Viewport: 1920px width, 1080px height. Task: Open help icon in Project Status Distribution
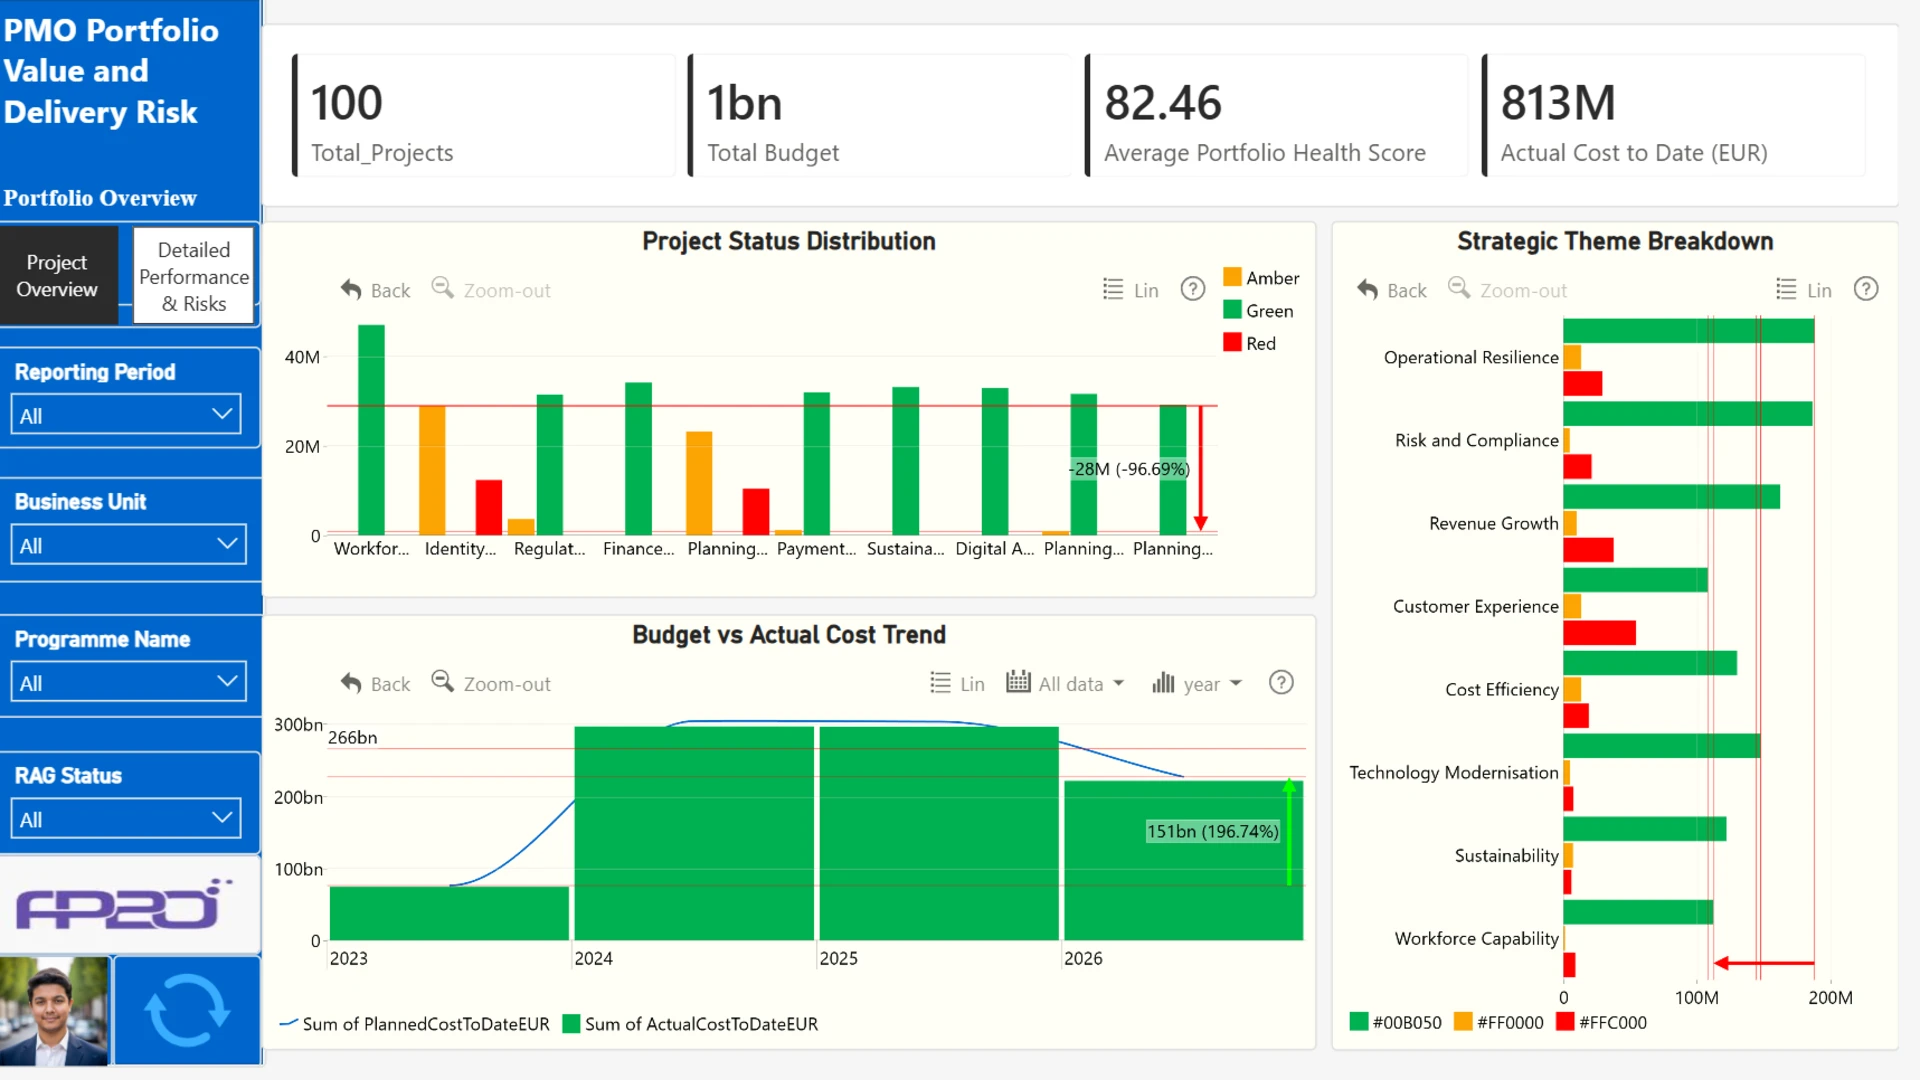point(1192,289)
